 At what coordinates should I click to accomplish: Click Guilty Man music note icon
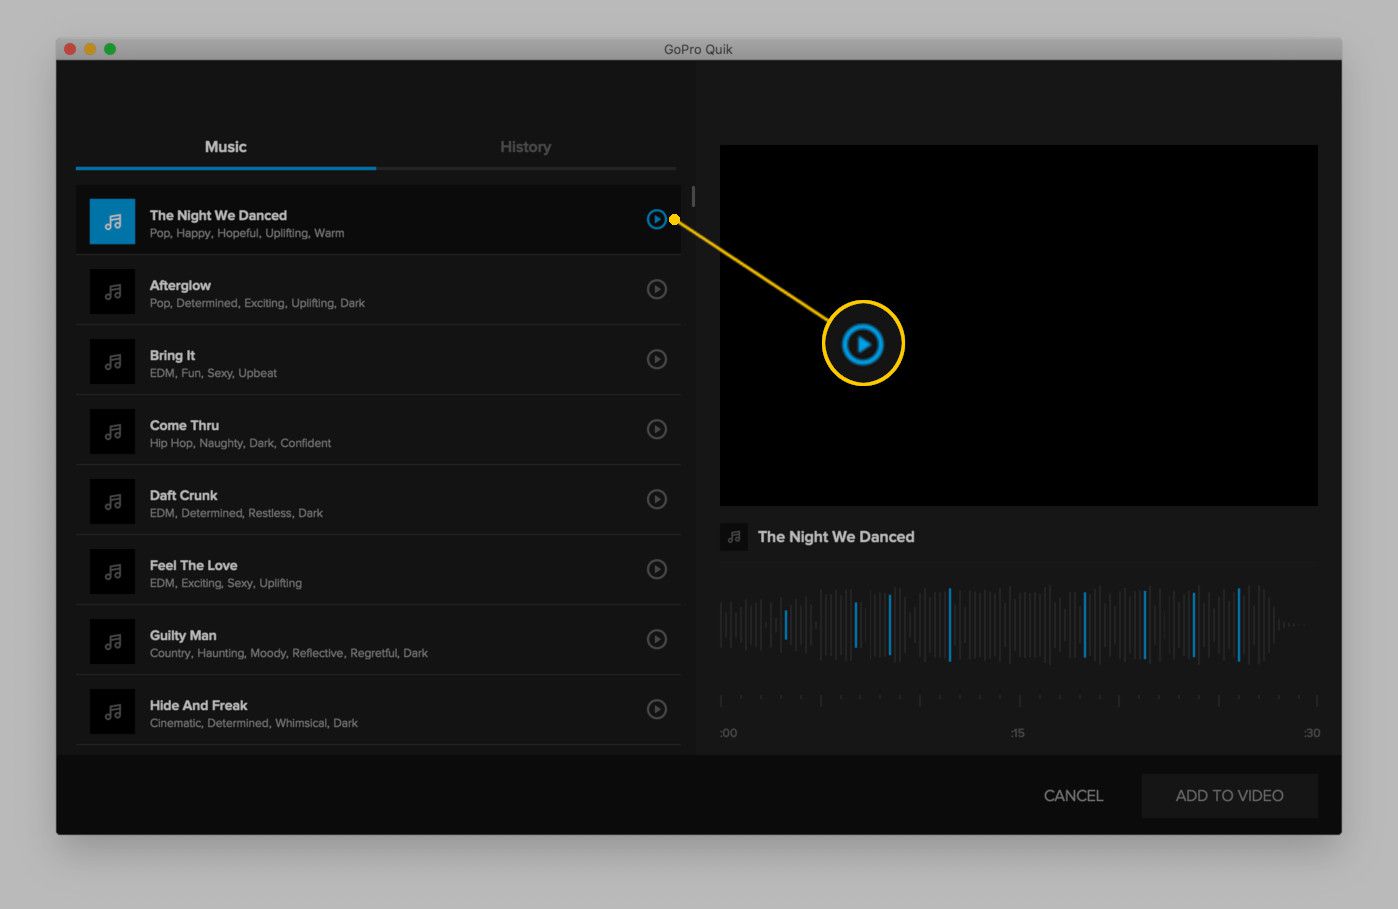112,641
